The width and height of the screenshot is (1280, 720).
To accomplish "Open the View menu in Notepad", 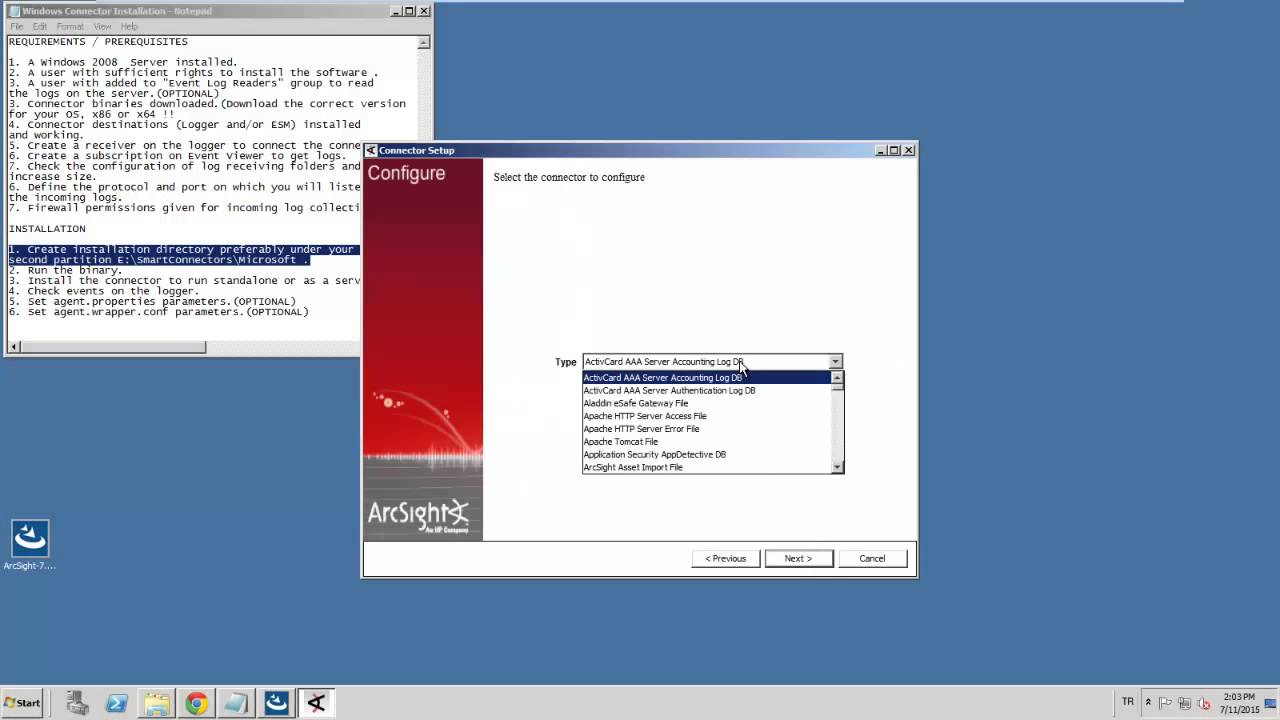I will pos(102,26).
